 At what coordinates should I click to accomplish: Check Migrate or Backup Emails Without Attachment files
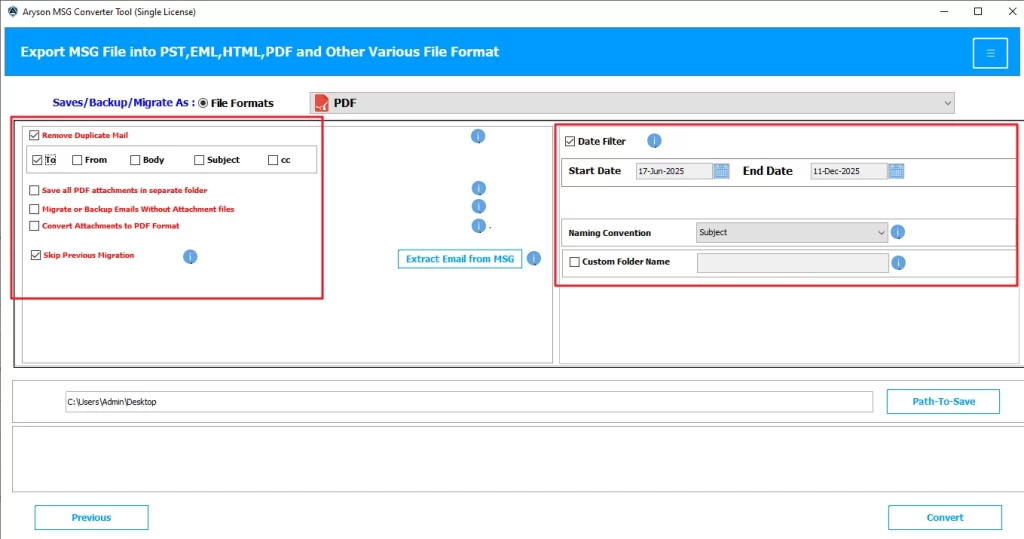point(34,209)
